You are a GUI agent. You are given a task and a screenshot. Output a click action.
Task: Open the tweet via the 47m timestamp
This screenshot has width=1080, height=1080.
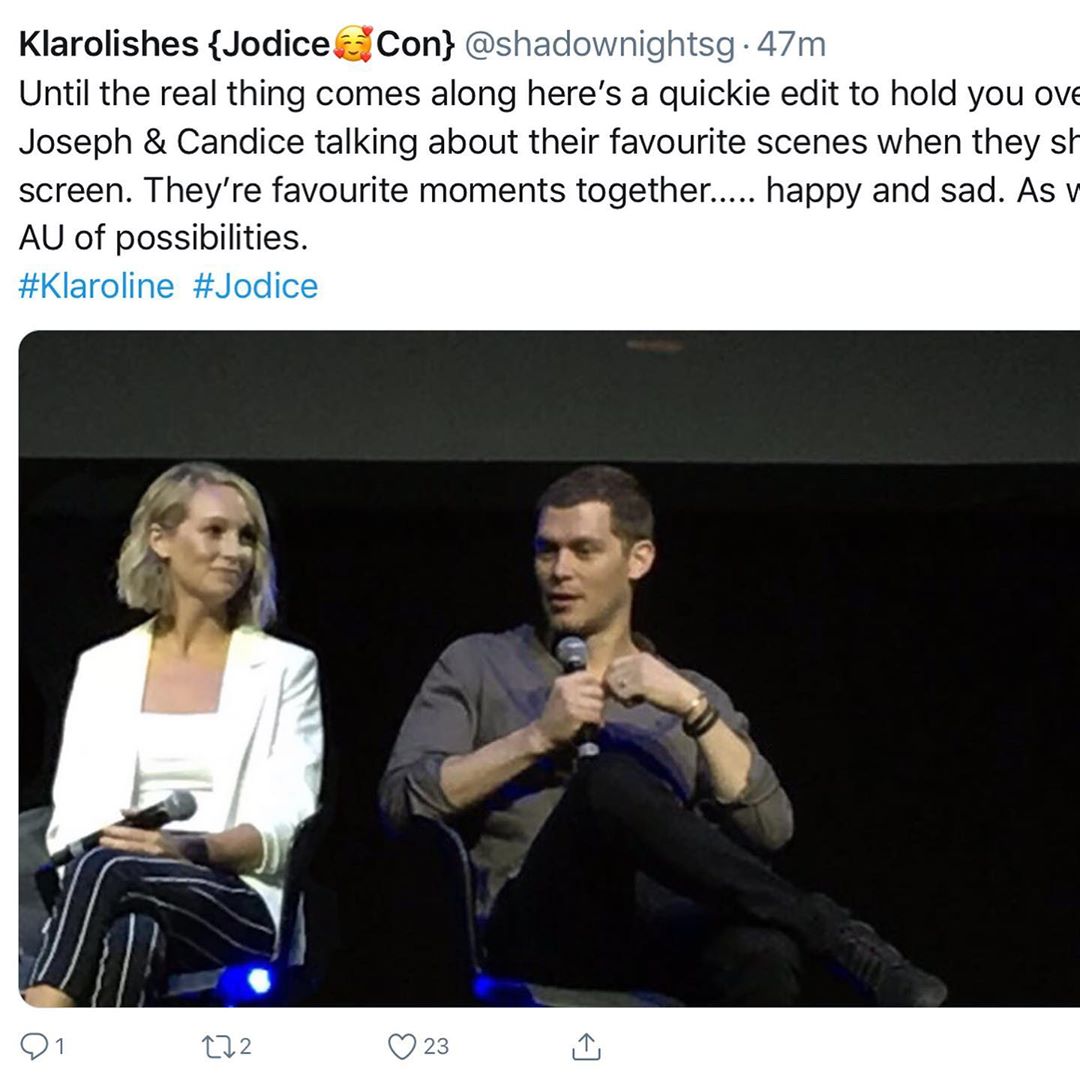pos(791,45)
